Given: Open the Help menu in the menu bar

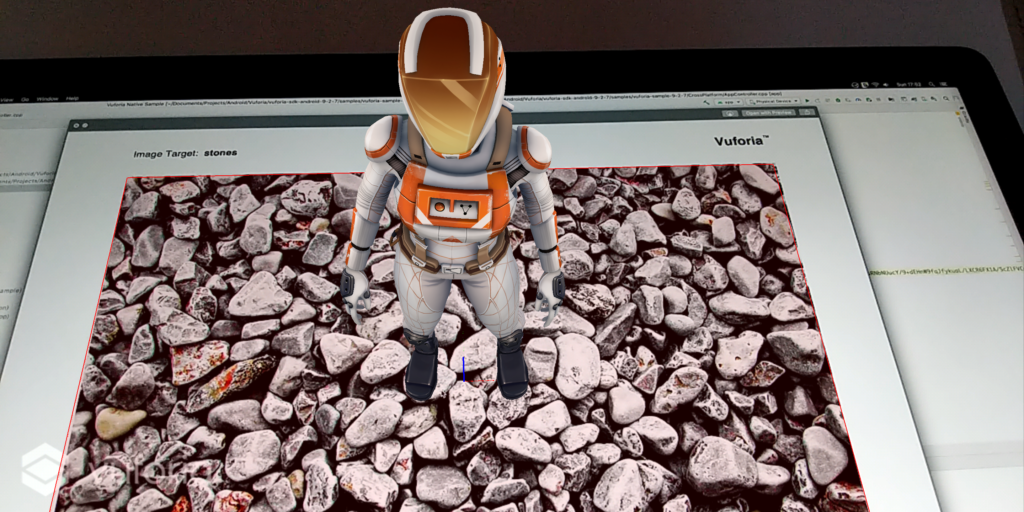Looking at the screenshot, I should coord(72,99).
